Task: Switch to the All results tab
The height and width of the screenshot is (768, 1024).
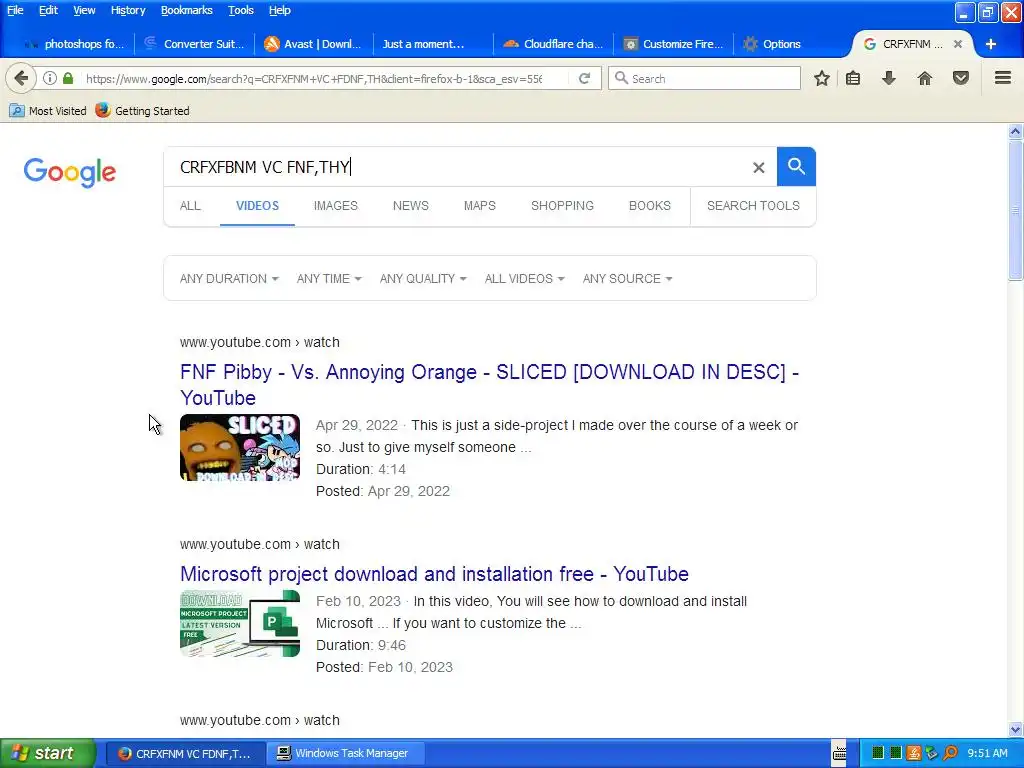Action: click(190, 206)
